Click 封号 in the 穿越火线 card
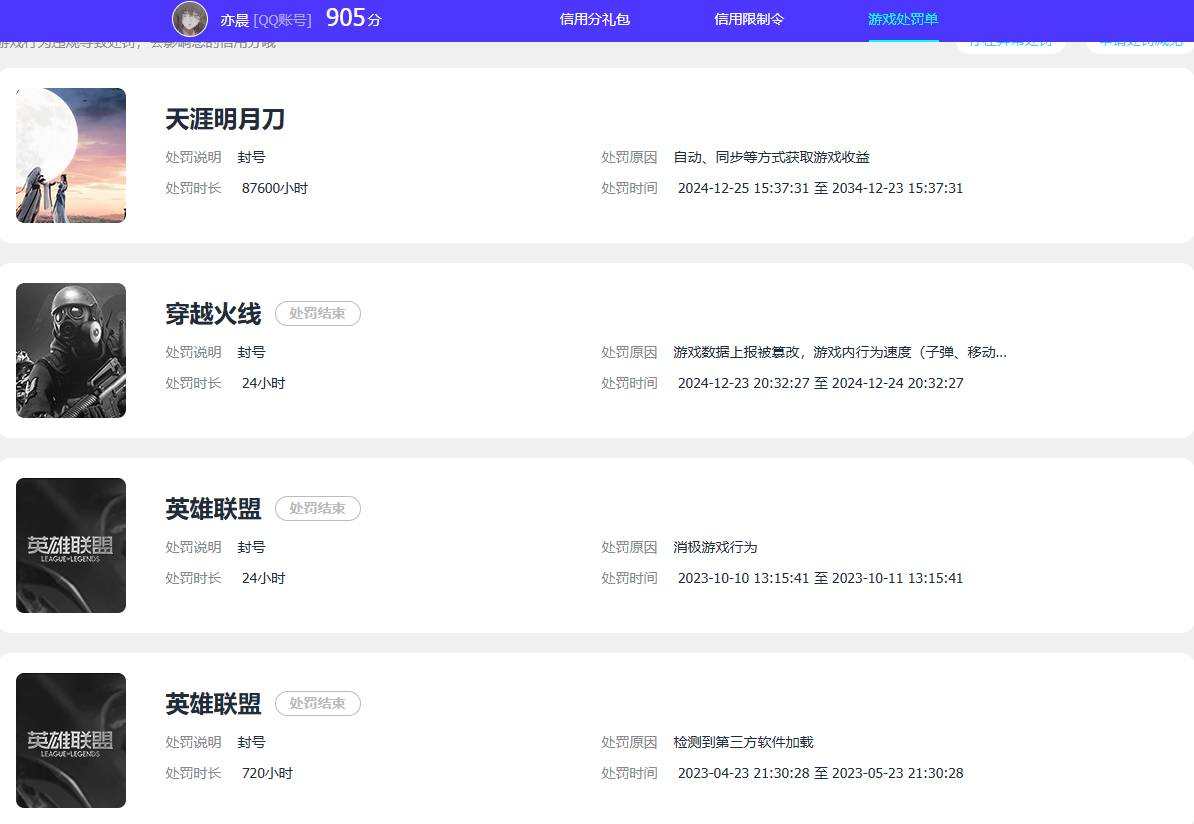 click(x=251, y=353)
